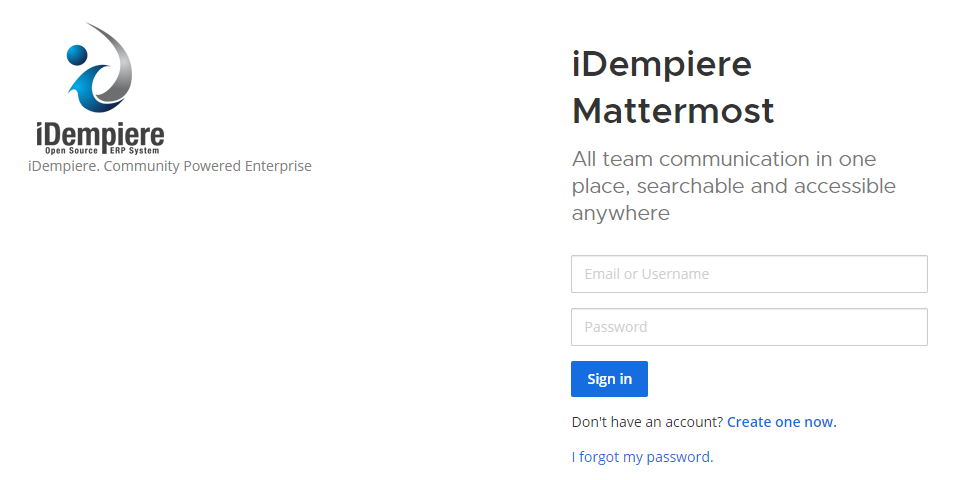Click the 'Email or Username' placeholder text
This screenshot has width=962, height=480.
coord(647,274)
